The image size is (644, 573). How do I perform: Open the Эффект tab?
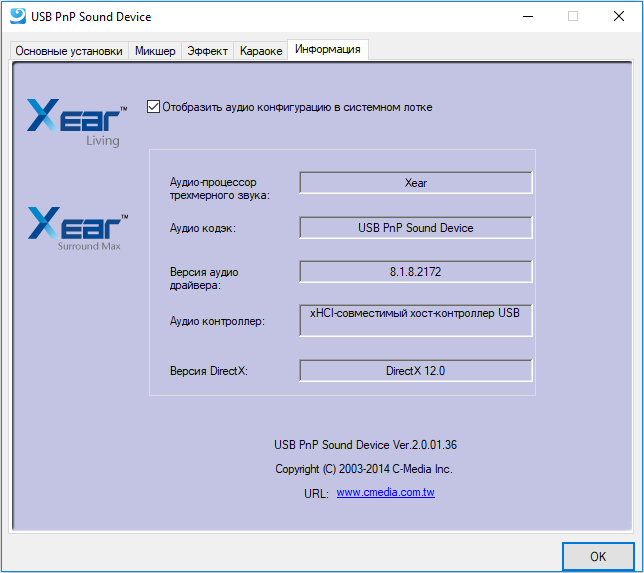(207, 51)
